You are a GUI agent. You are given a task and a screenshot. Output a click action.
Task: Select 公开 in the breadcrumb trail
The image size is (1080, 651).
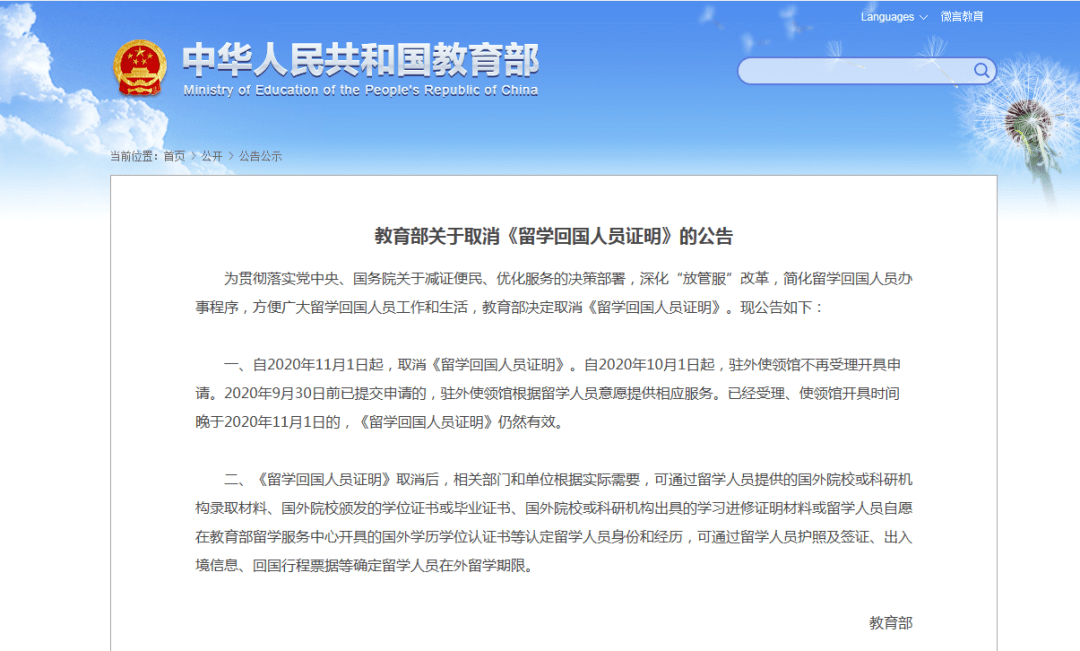[212, 156]
